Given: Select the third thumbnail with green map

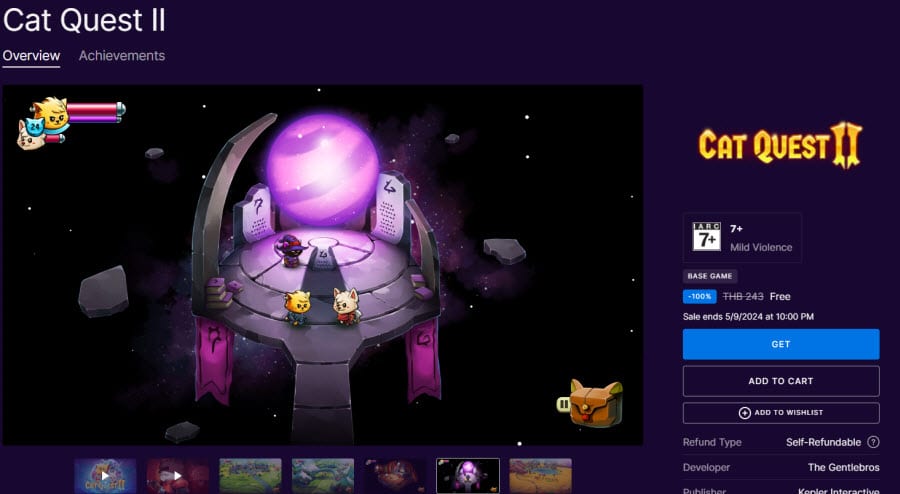Looking at the screenshot, I should click(x=250, y=476).
